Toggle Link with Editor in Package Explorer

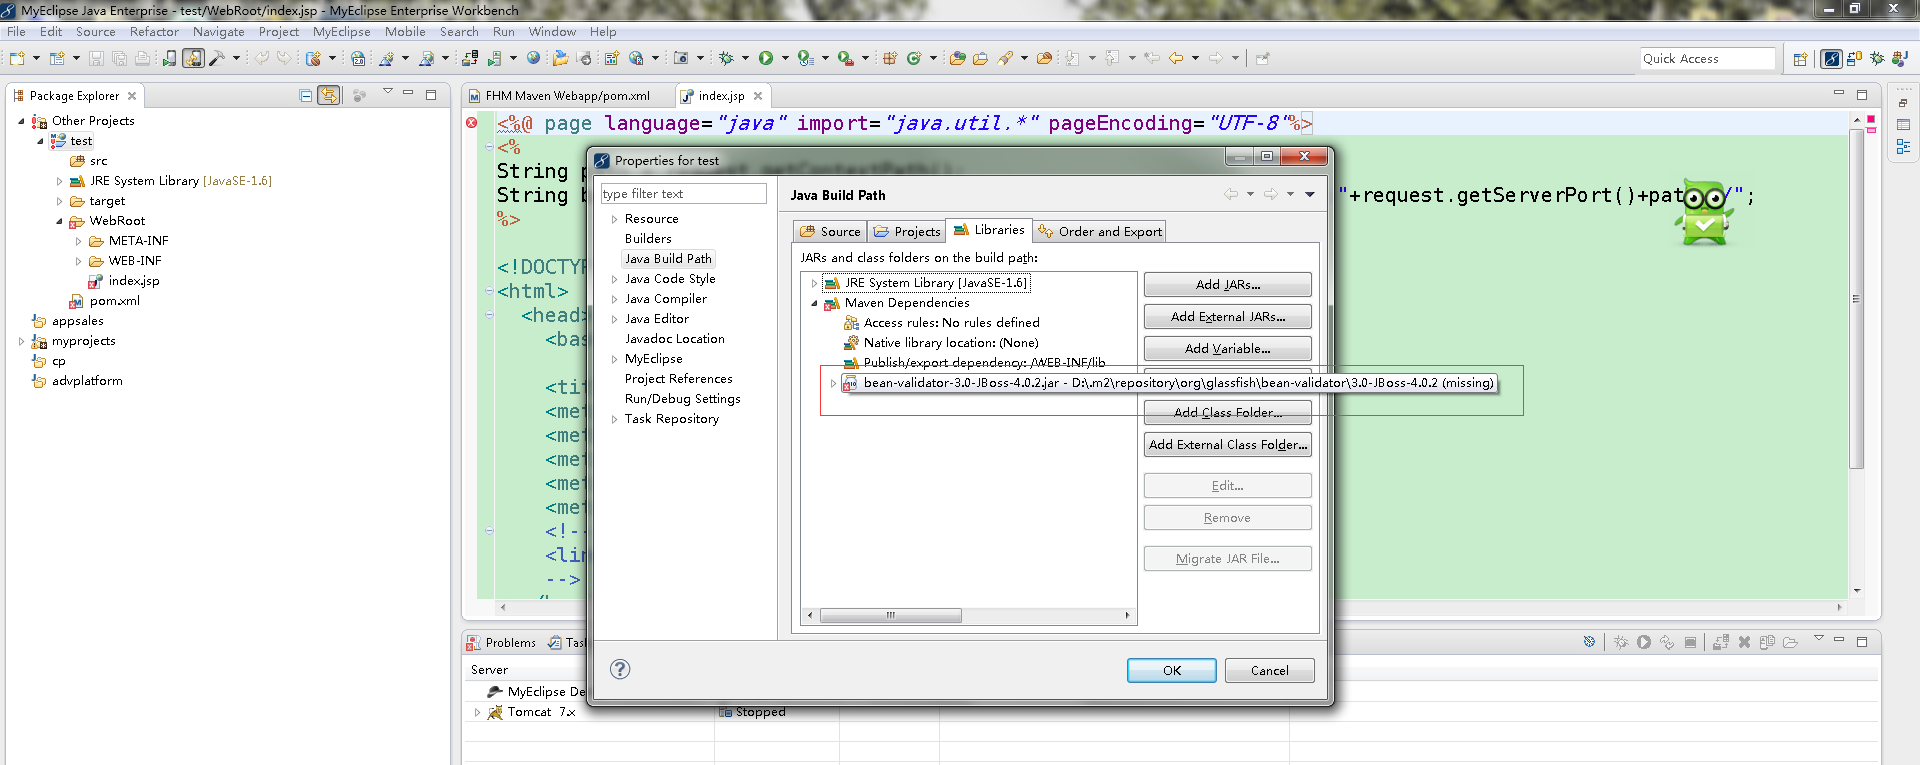pos(328,95)
